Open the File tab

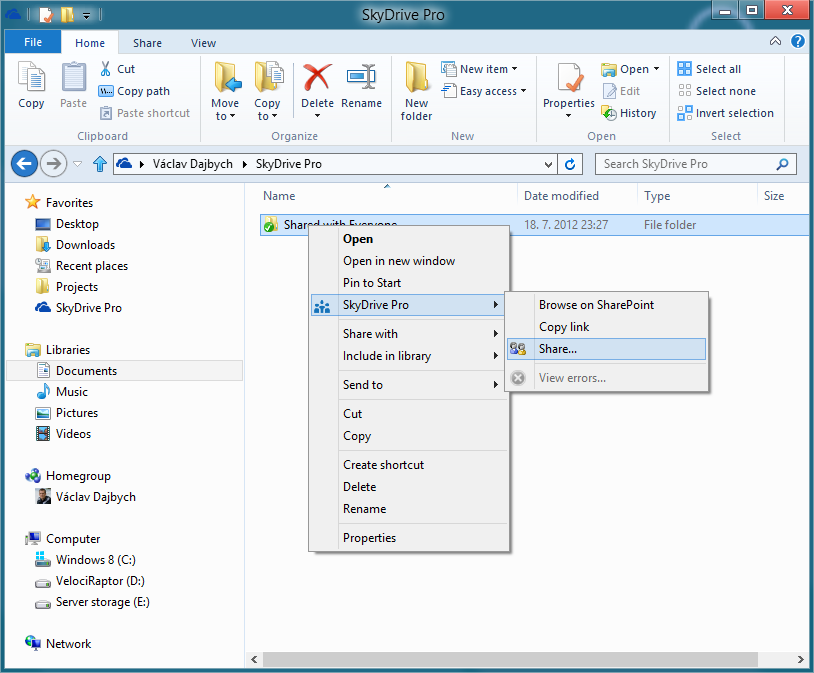[33, 42]
